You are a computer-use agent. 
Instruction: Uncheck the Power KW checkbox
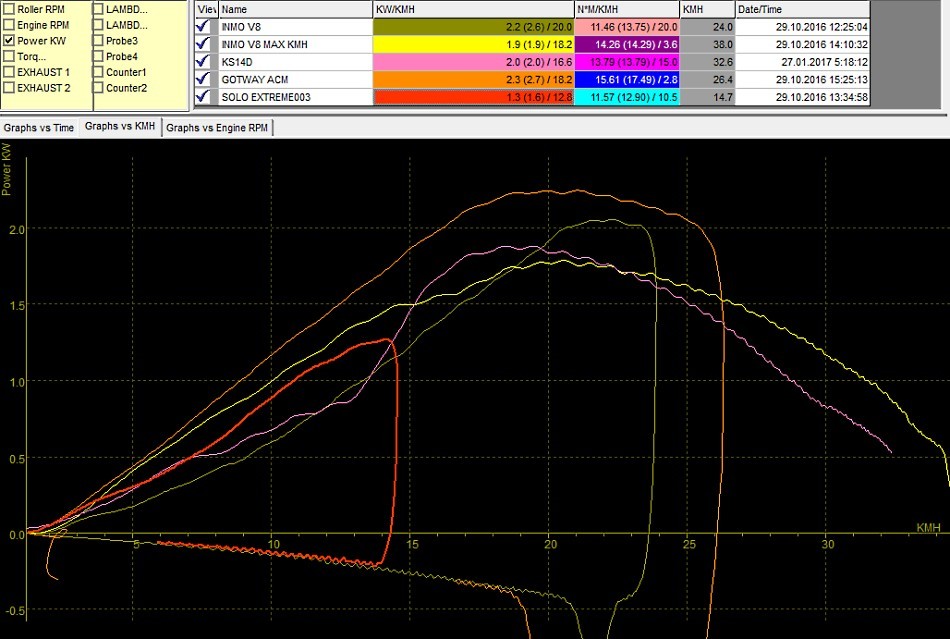(9, 41)
